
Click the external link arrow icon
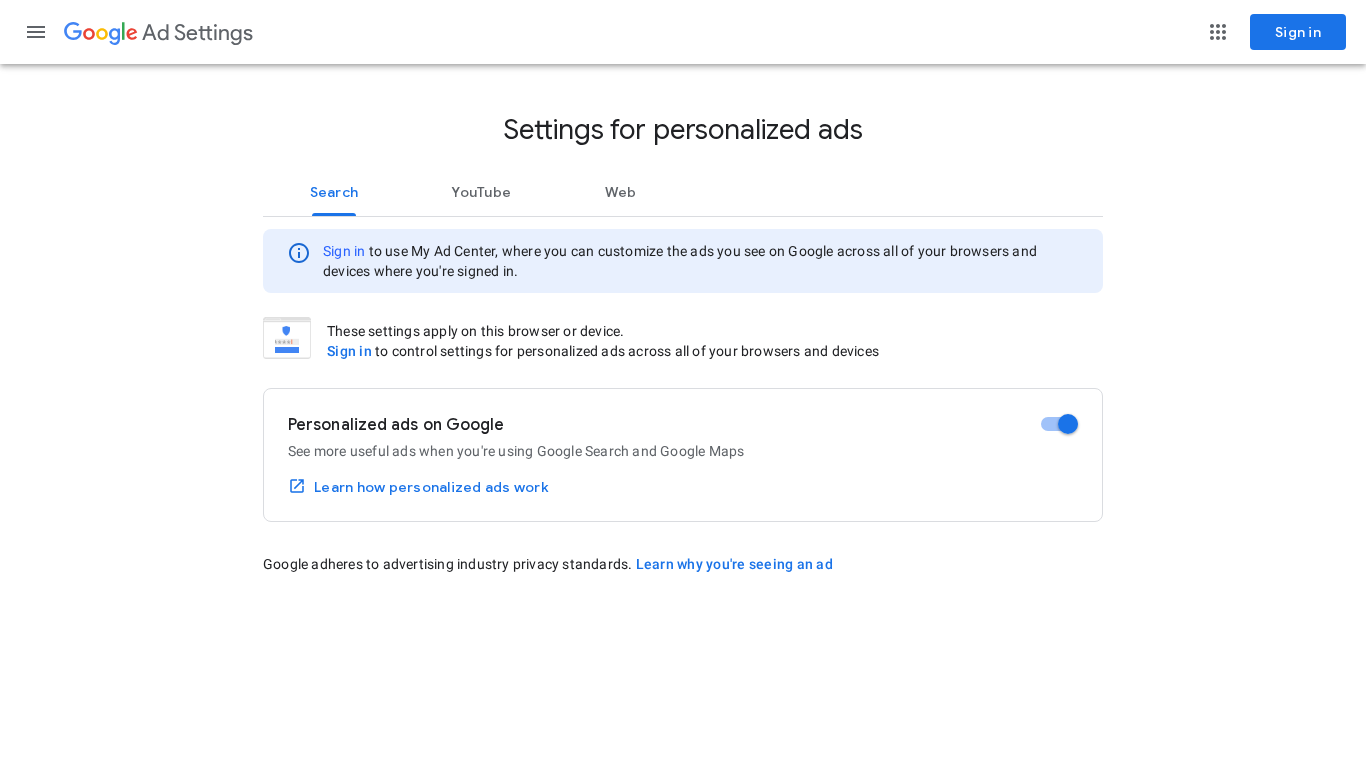297,486
